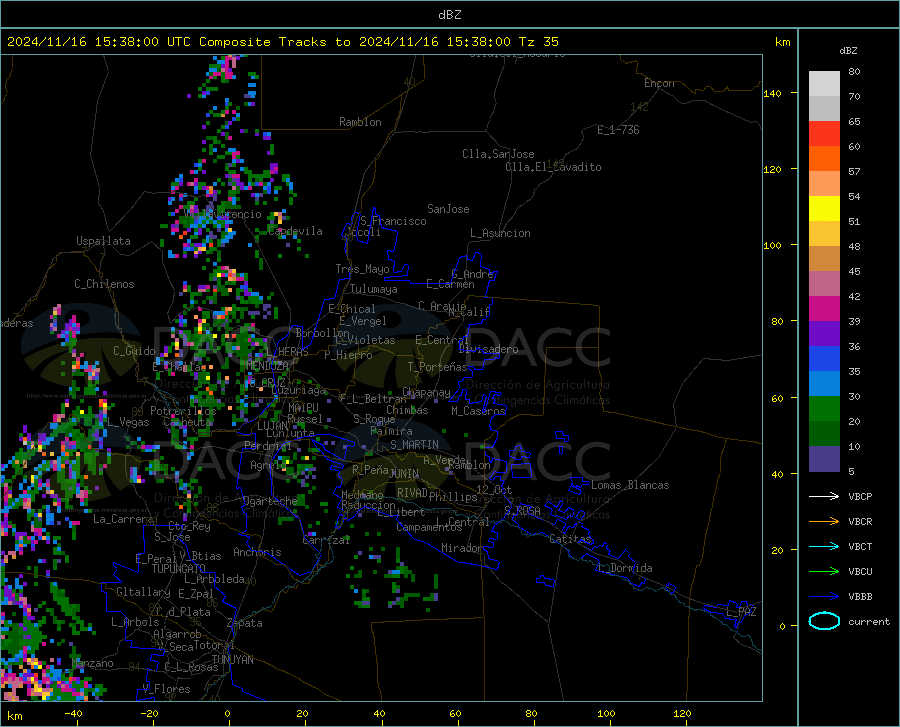
Task: Click the Clla.El_Cavadito map label
Action: (553, 167)
